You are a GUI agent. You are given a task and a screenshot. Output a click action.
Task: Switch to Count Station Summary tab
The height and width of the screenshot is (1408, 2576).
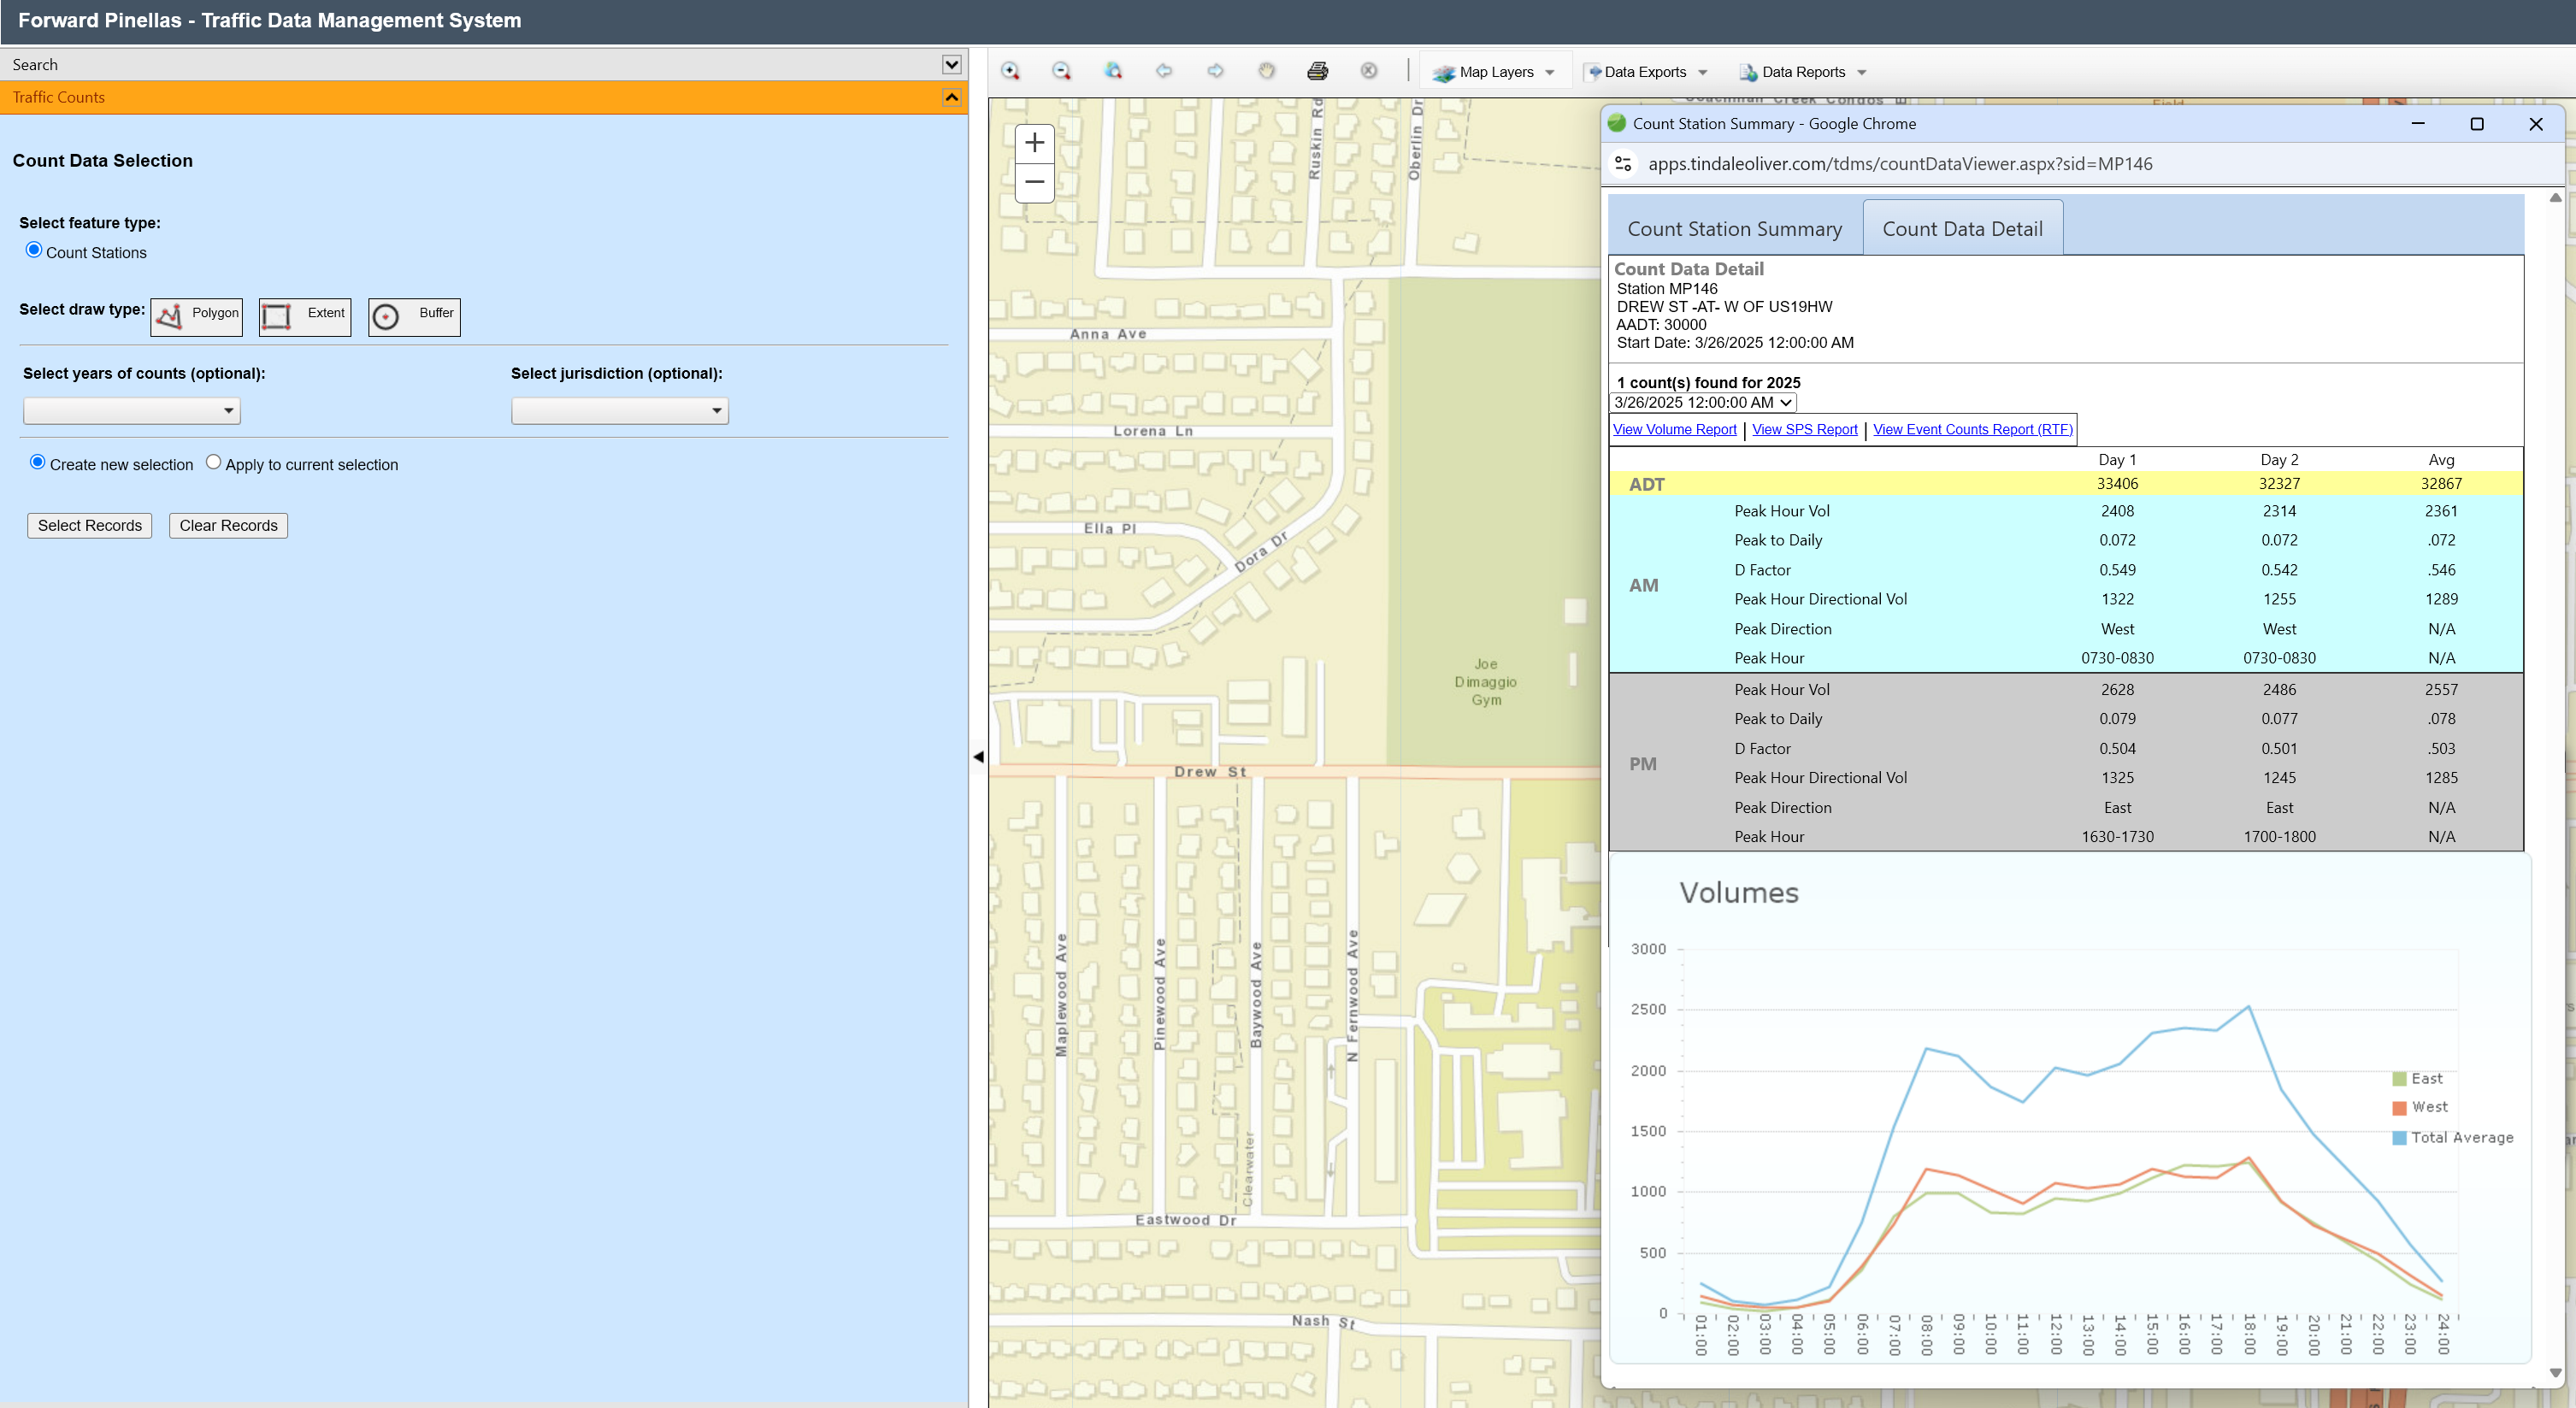click(1734, 229)
